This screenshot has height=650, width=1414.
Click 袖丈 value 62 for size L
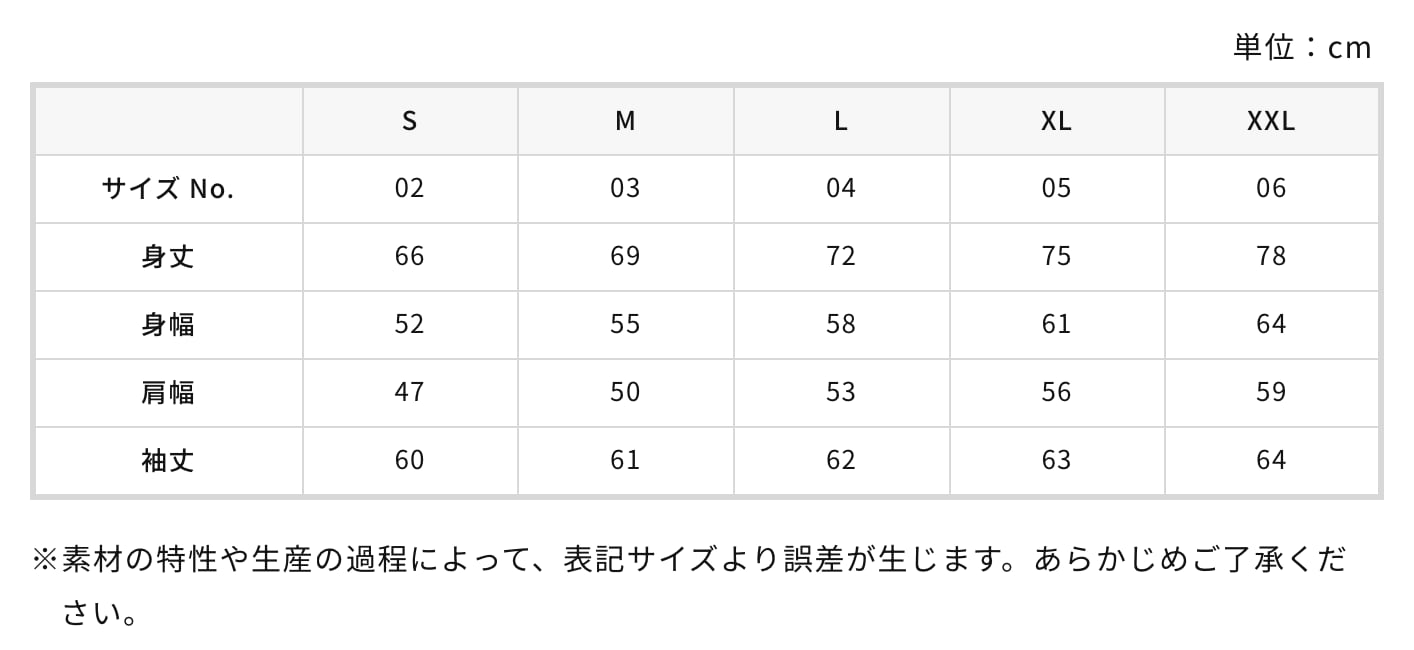click(841, 460)
